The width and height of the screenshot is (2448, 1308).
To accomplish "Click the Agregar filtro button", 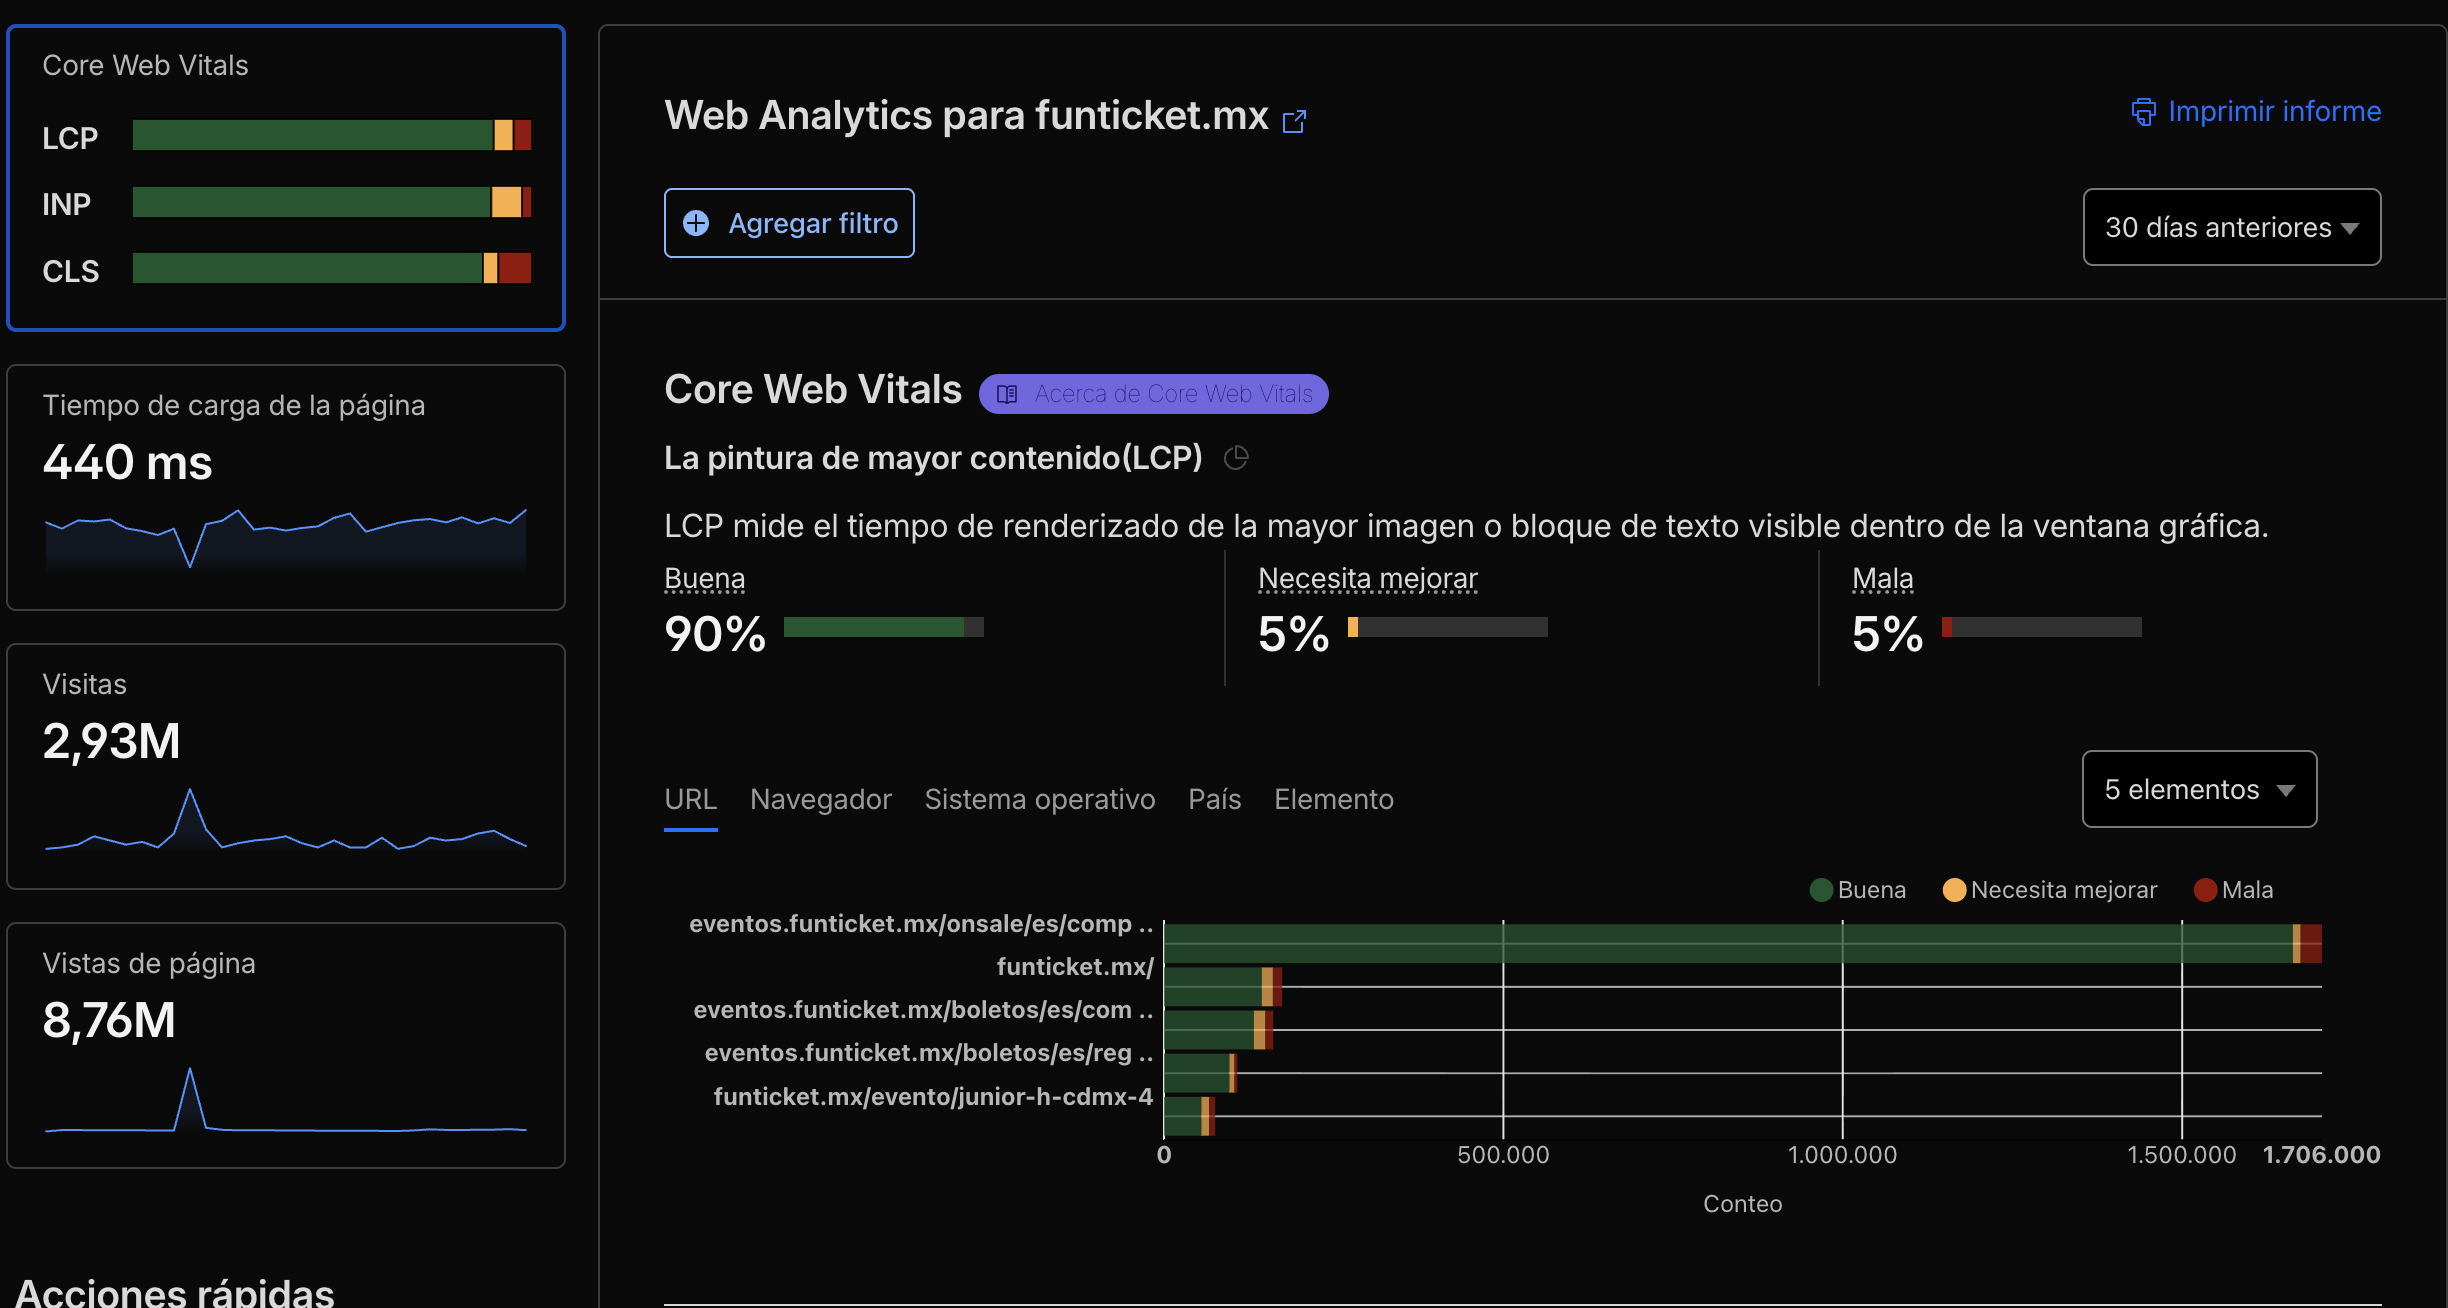I will pyautogui.click(x=789, y=223).
